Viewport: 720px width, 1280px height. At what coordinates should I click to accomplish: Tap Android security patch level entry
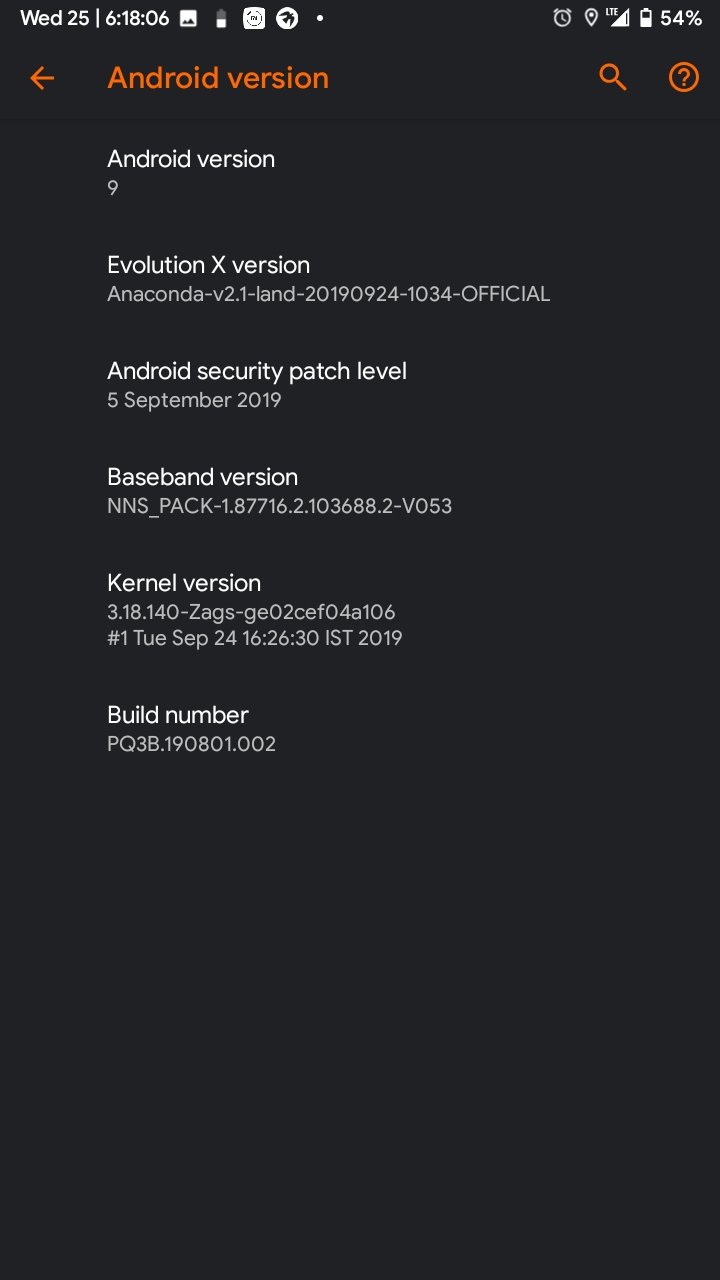pos(360,385)
